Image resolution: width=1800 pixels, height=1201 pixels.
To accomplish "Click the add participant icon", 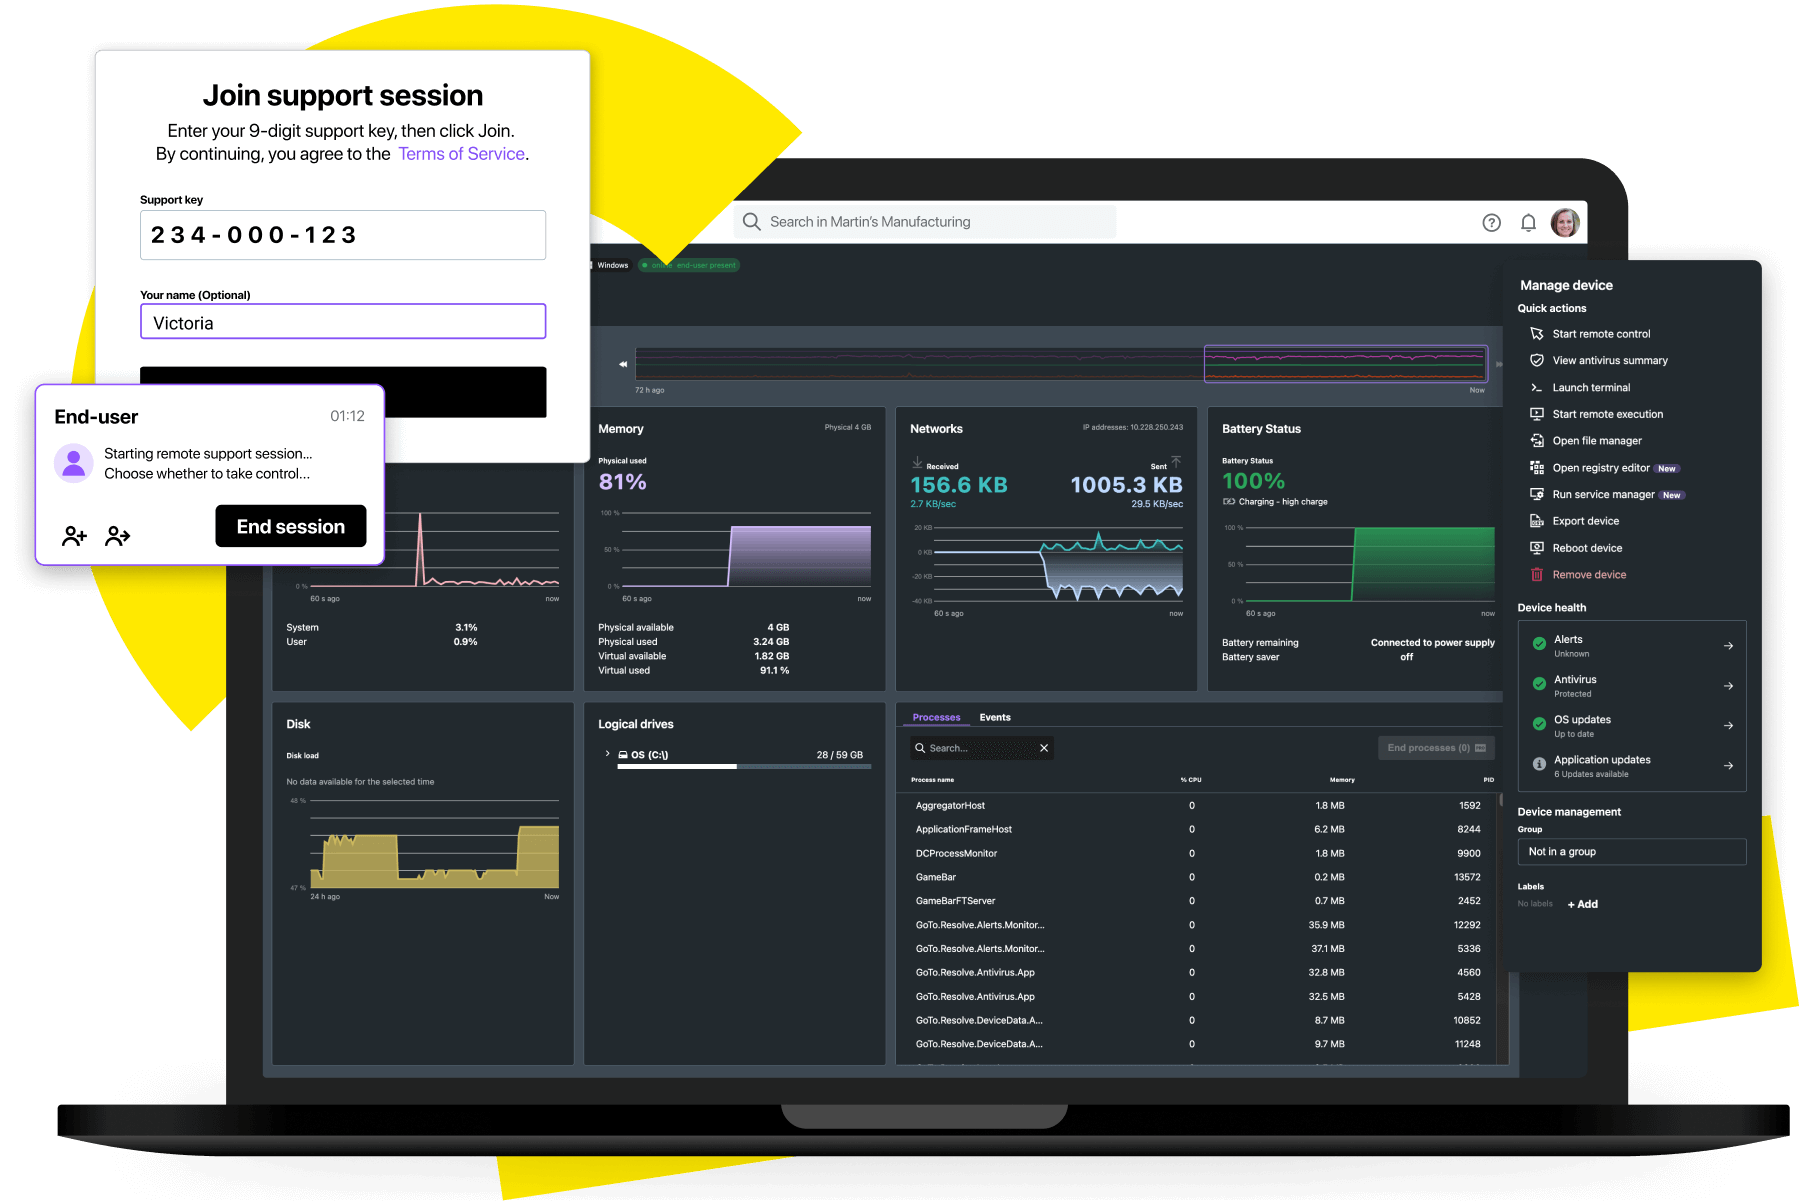I will [74, 537].
